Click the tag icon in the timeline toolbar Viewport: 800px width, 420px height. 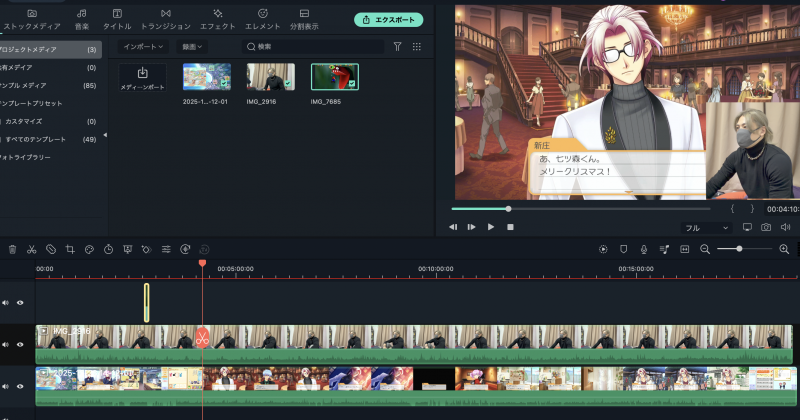pos(51,250)
